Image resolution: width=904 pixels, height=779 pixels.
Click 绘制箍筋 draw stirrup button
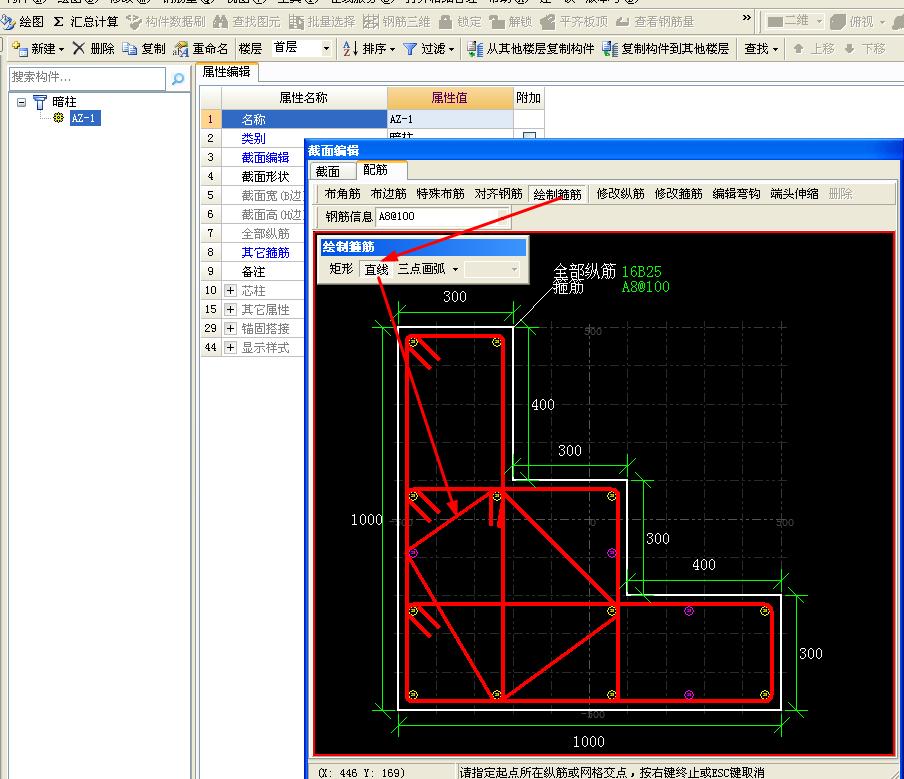558,194
